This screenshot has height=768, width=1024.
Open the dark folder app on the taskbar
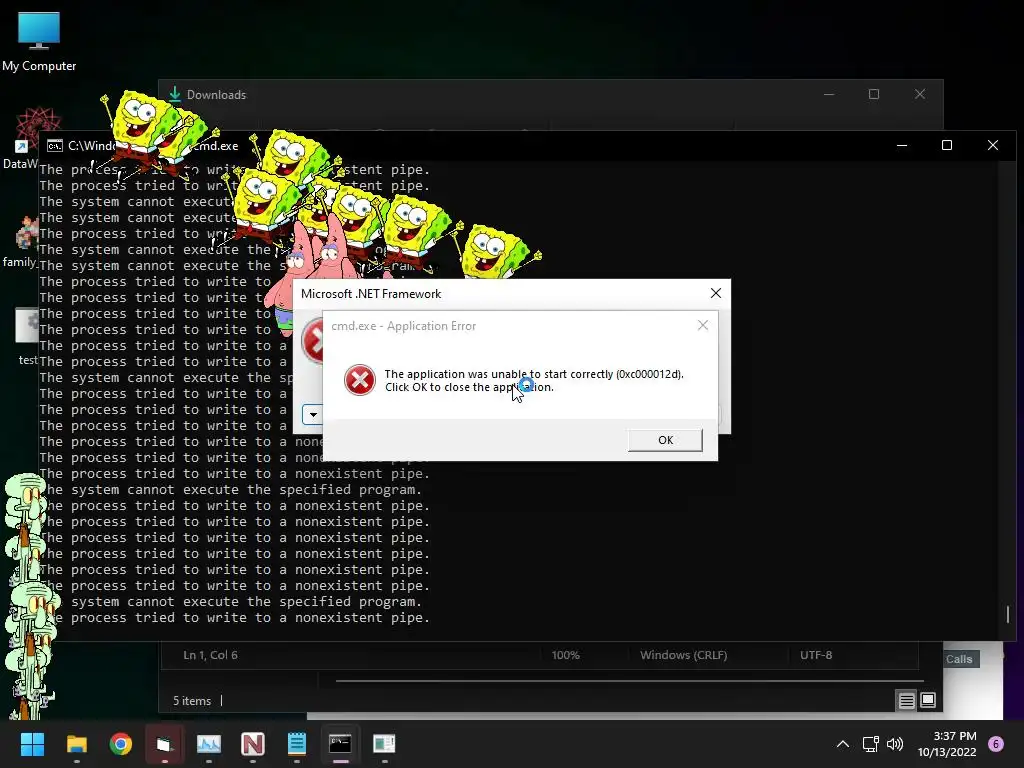[164, 744]
